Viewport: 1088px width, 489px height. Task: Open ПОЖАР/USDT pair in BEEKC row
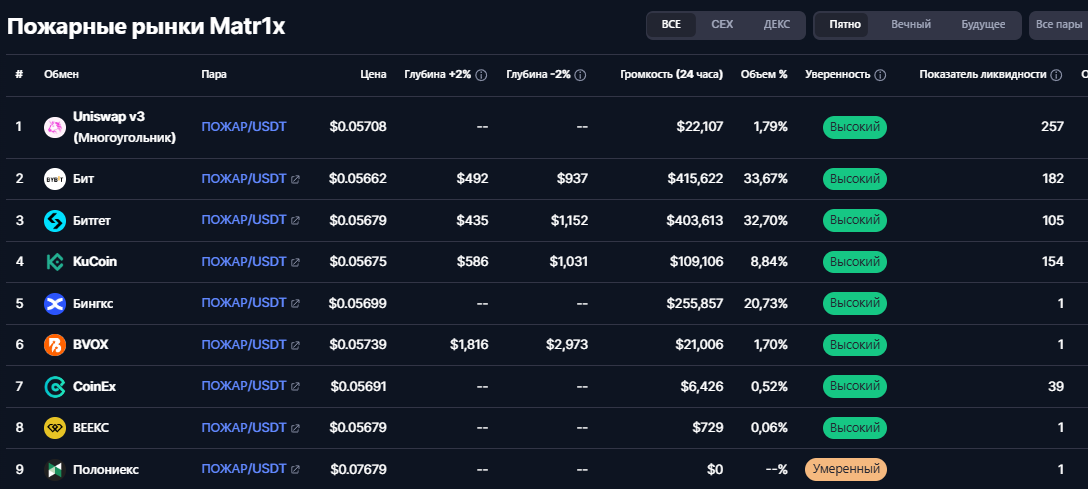(x=244, y=427)
